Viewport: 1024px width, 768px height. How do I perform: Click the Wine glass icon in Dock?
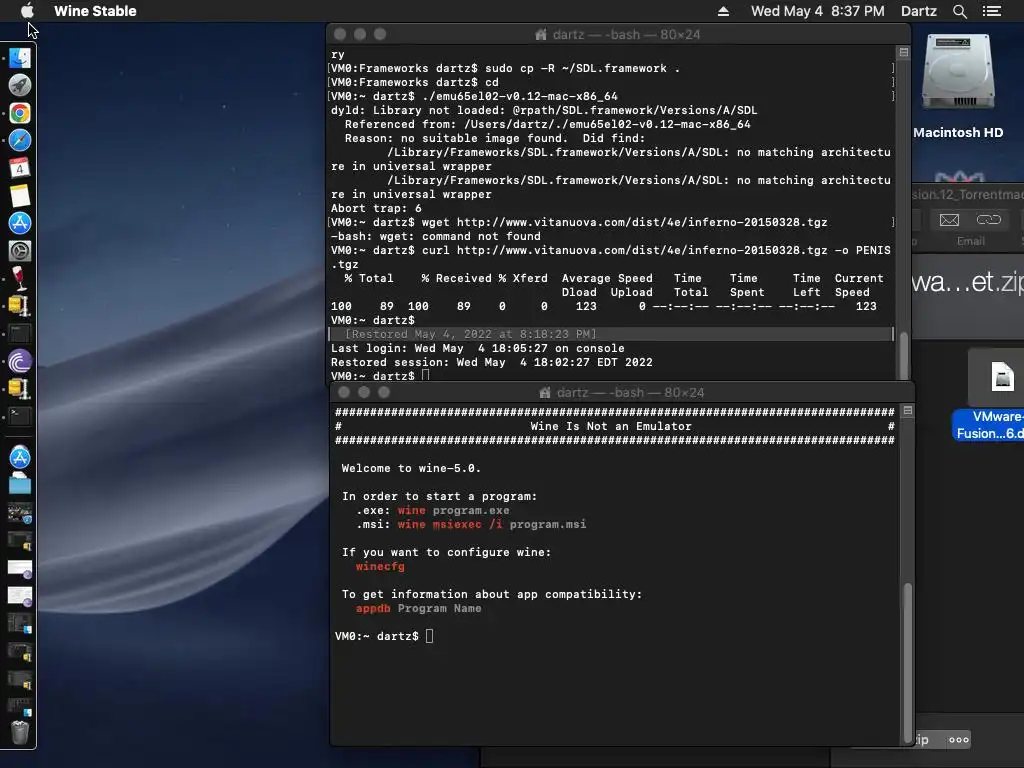pyautogui.click(x=20, y=278)
